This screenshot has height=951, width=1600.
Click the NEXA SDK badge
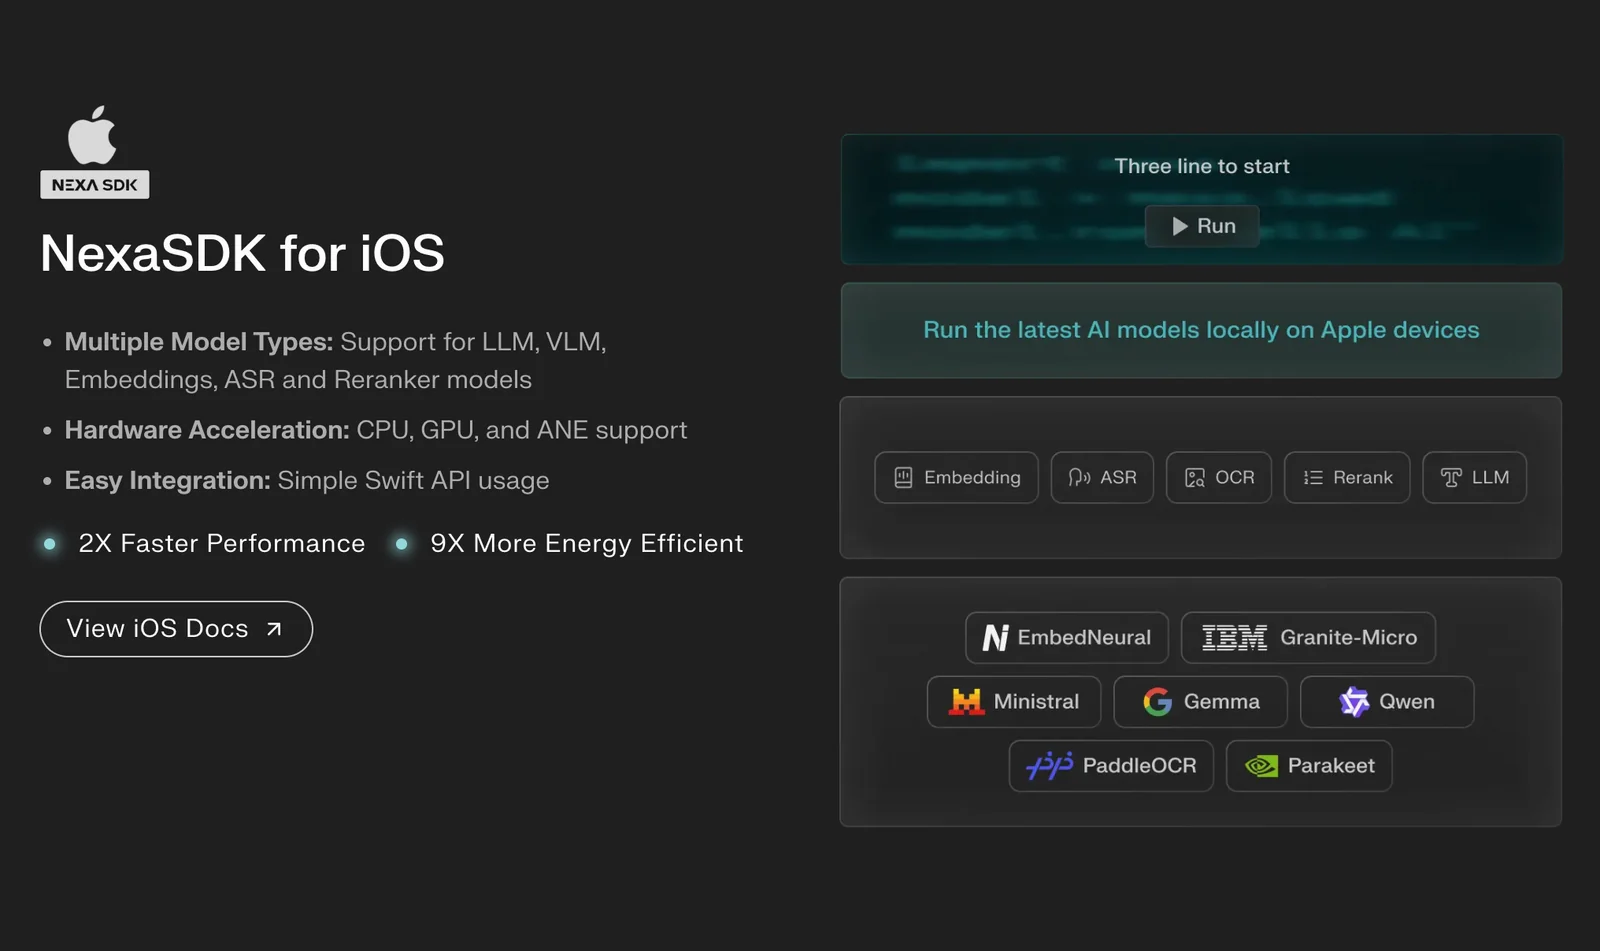point(95,185)
